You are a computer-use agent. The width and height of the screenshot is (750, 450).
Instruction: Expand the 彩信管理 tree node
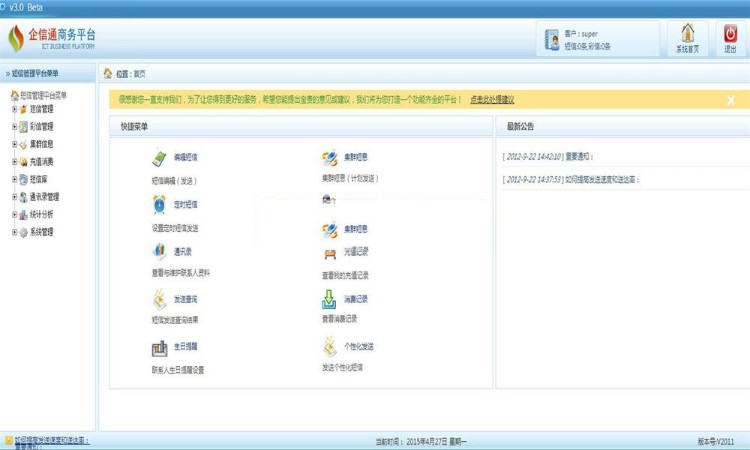14,127
